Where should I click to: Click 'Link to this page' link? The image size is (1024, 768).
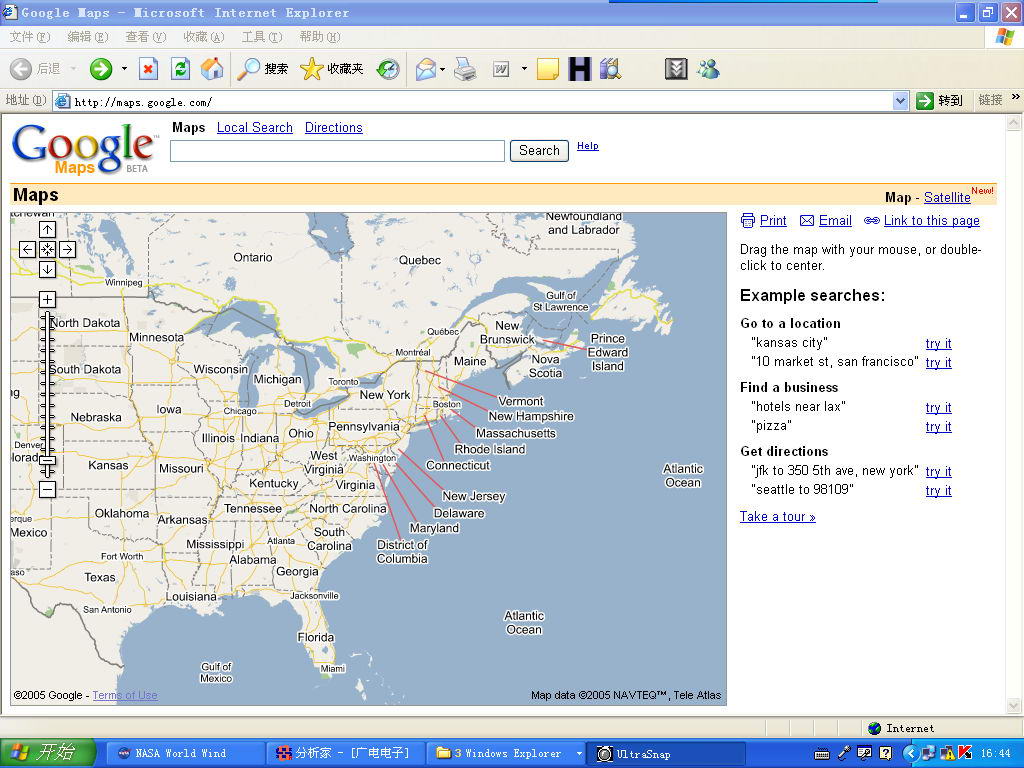coord(931,221)
